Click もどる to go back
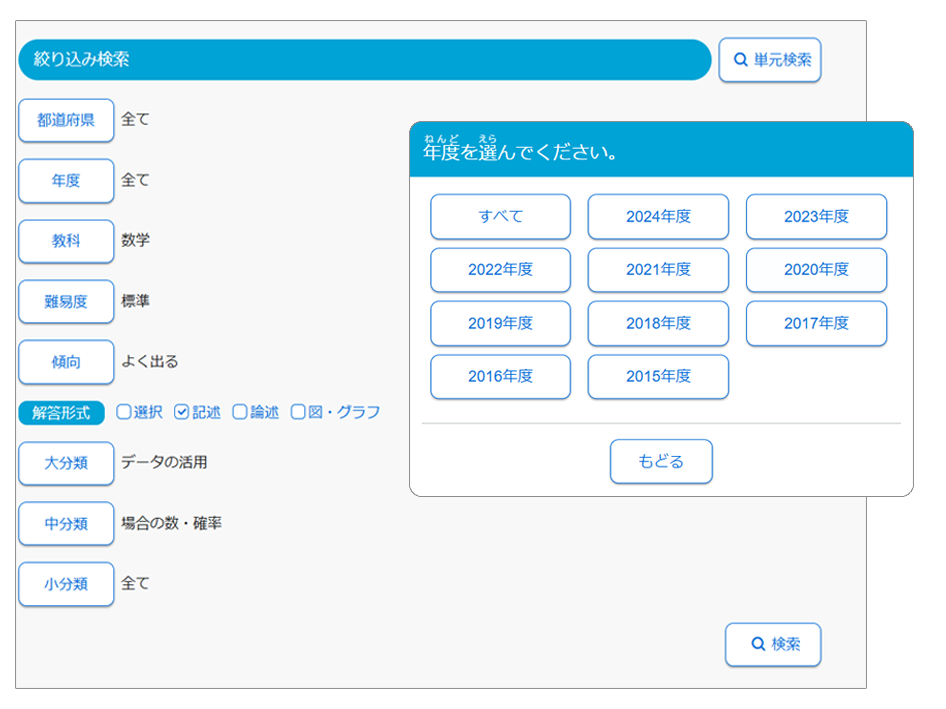Screen dimensions: 946x709 pos(661,462)
